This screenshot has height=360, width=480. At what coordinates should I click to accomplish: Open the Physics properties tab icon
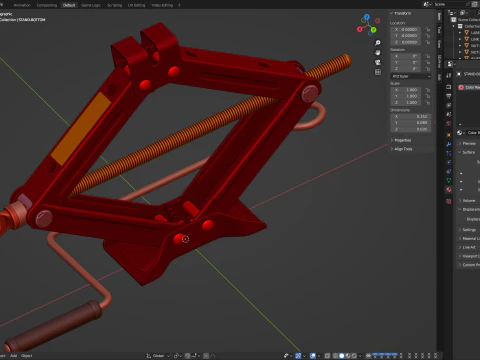click(449, 162)
